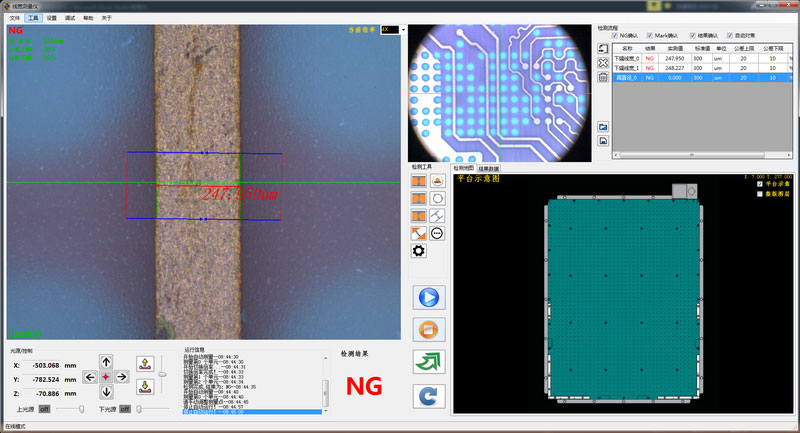Click the green double-arrow export icon
800x433 pixels.
click(x=429, y=361)
